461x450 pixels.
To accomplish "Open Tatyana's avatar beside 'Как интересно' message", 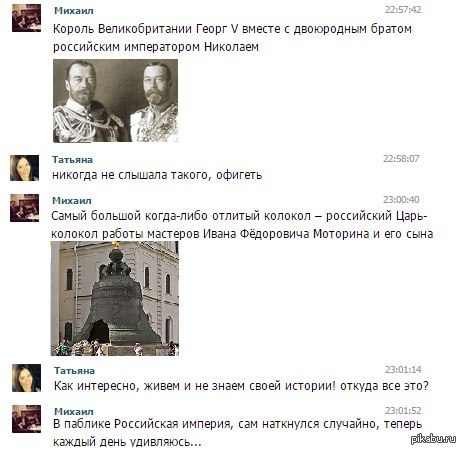I will pyautogui.click(x=27, y=378).
